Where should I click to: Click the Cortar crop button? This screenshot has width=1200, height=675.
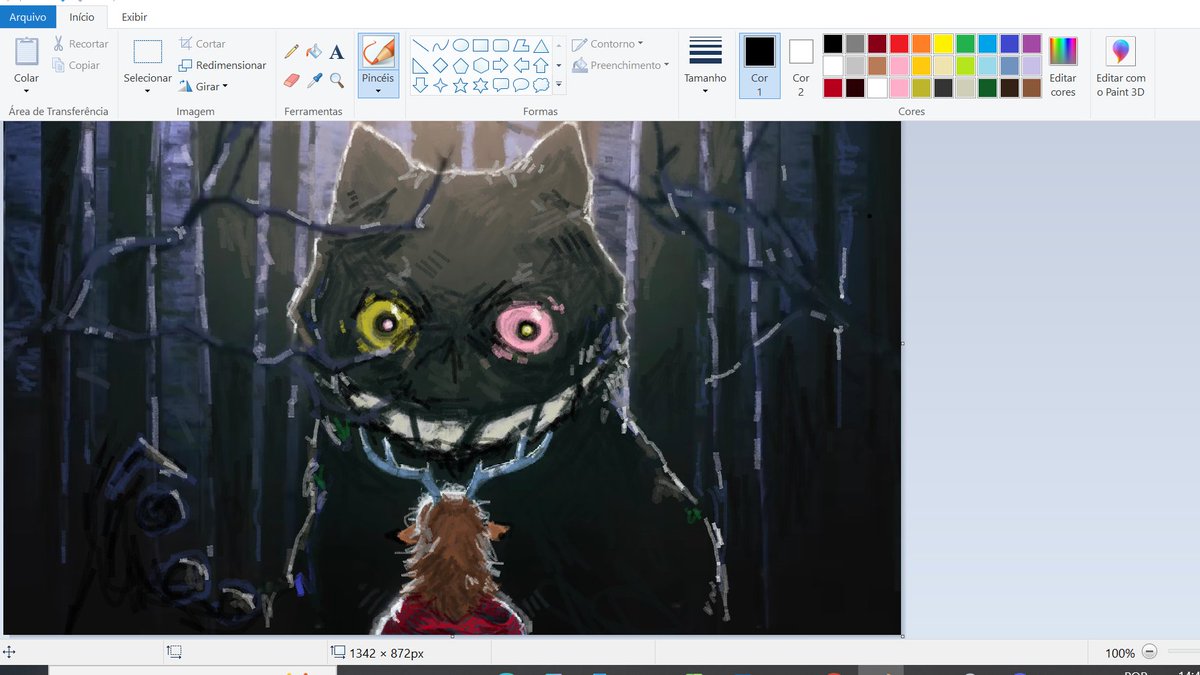coord(203,44)
